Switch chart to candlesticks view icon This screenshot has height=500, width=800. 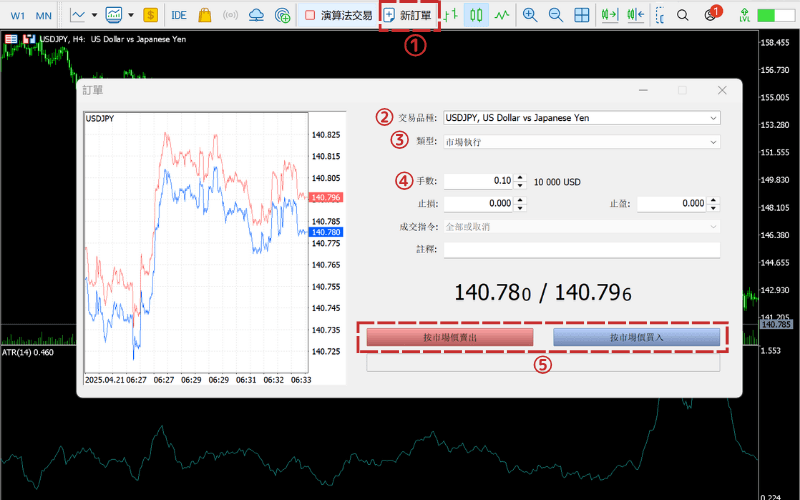[x=476, y=15]
